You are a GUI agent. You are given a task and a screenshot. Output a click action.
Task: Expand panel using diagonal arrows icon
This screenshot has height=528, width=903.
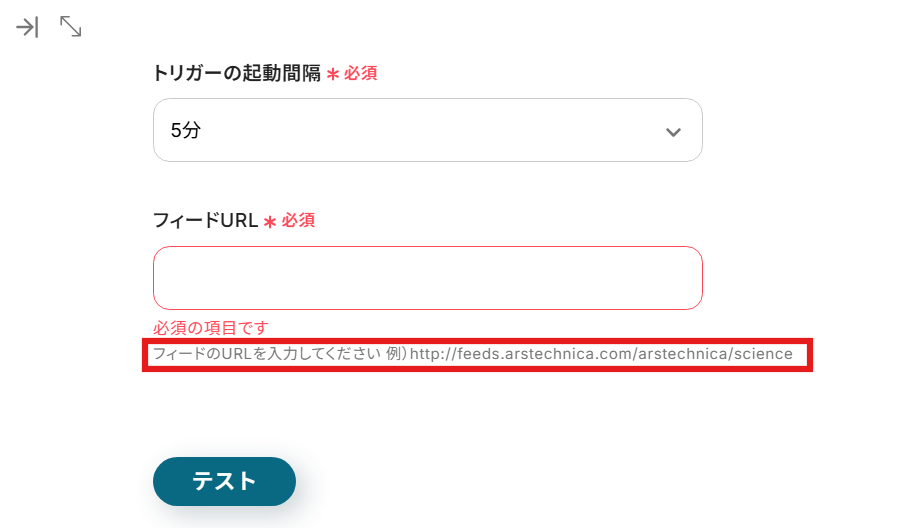pyautogui.click(x=71, y=26)
